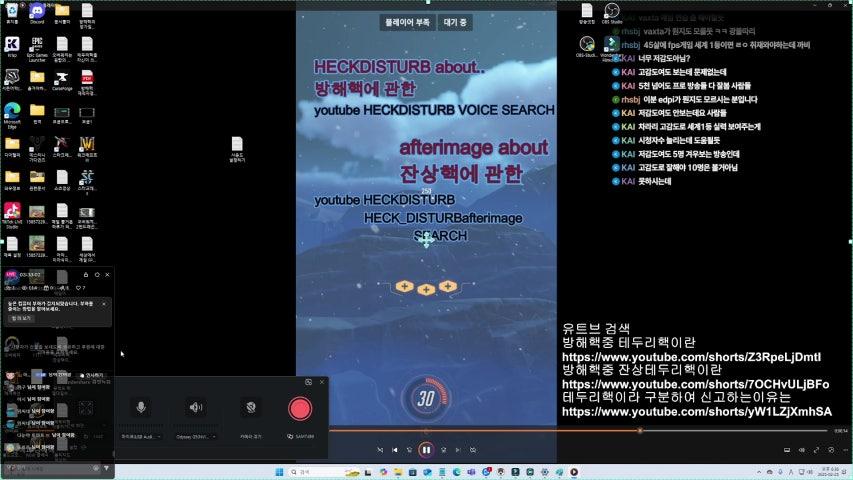Select the Warcraft III desktop shortcut

click(87, 148)
